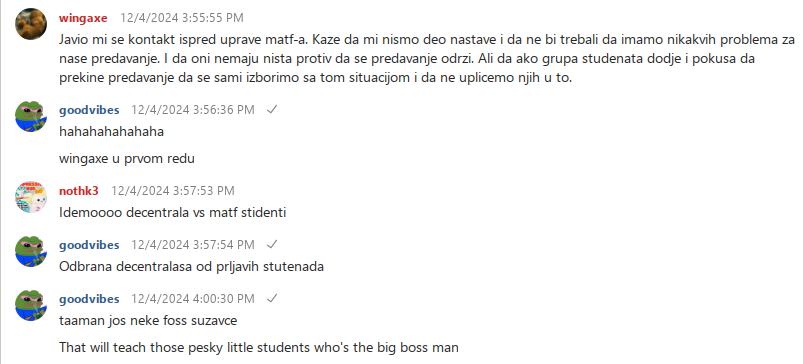Image resolution: width=803 pixels, height=364 pixels.
Task: Click the wingaxe username
Action: (83, 18)
